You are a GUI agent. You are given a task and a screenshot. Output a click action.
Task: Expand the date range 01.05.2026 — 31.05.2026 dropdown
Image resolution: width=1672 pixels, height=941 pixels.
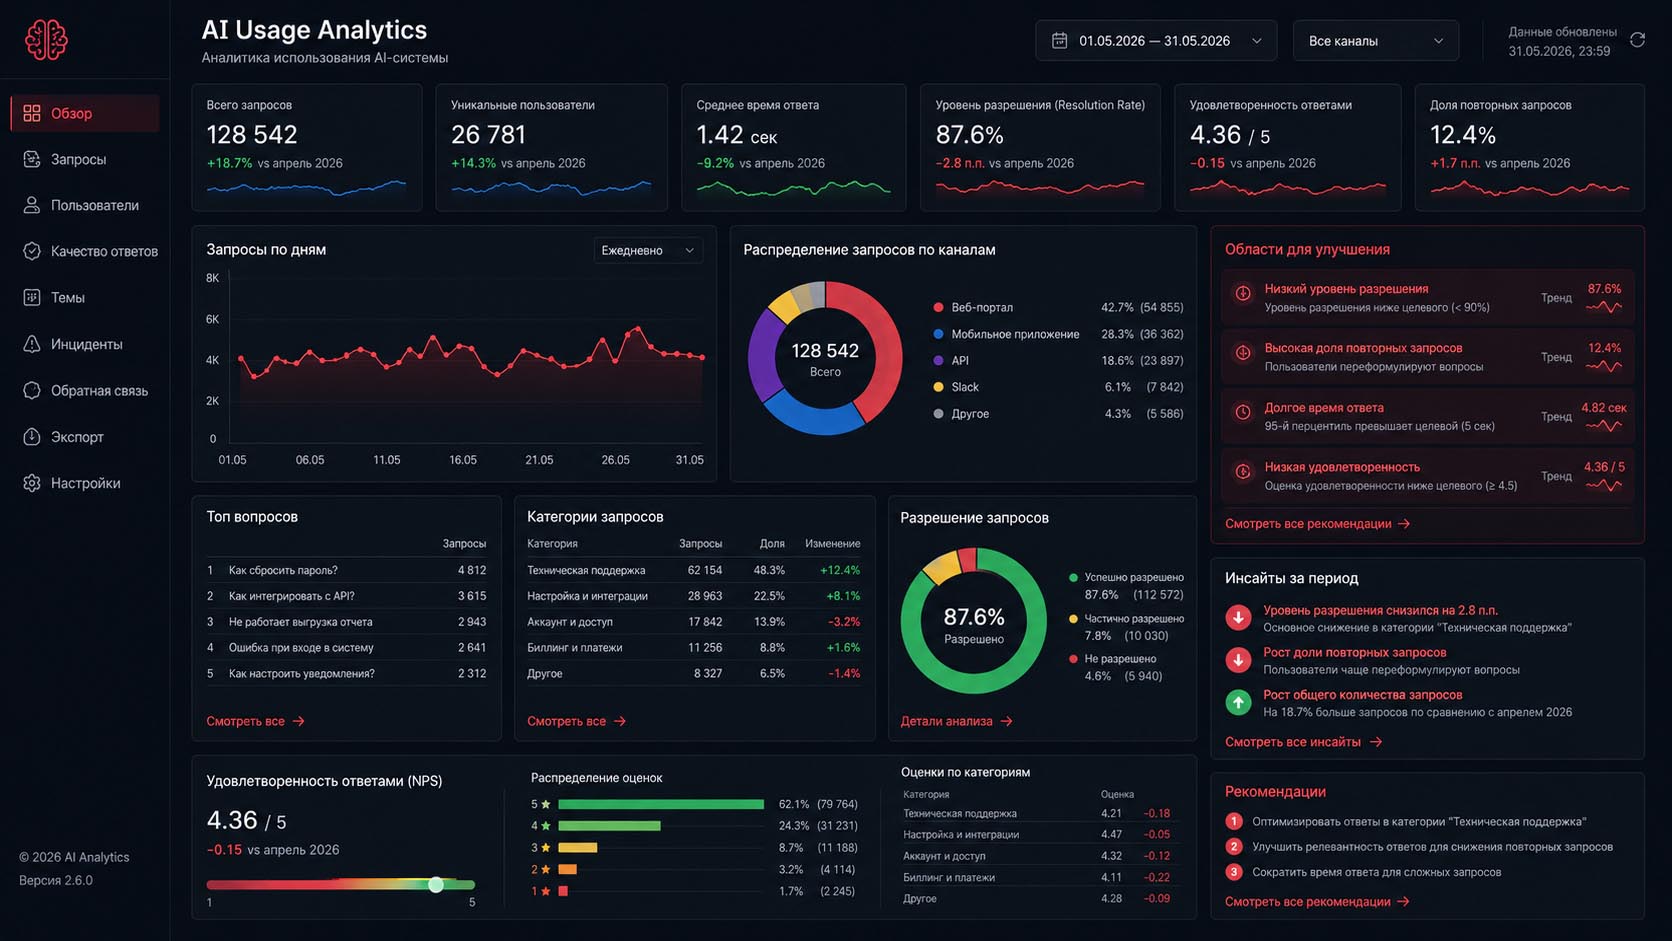(x=1156, y=41)
